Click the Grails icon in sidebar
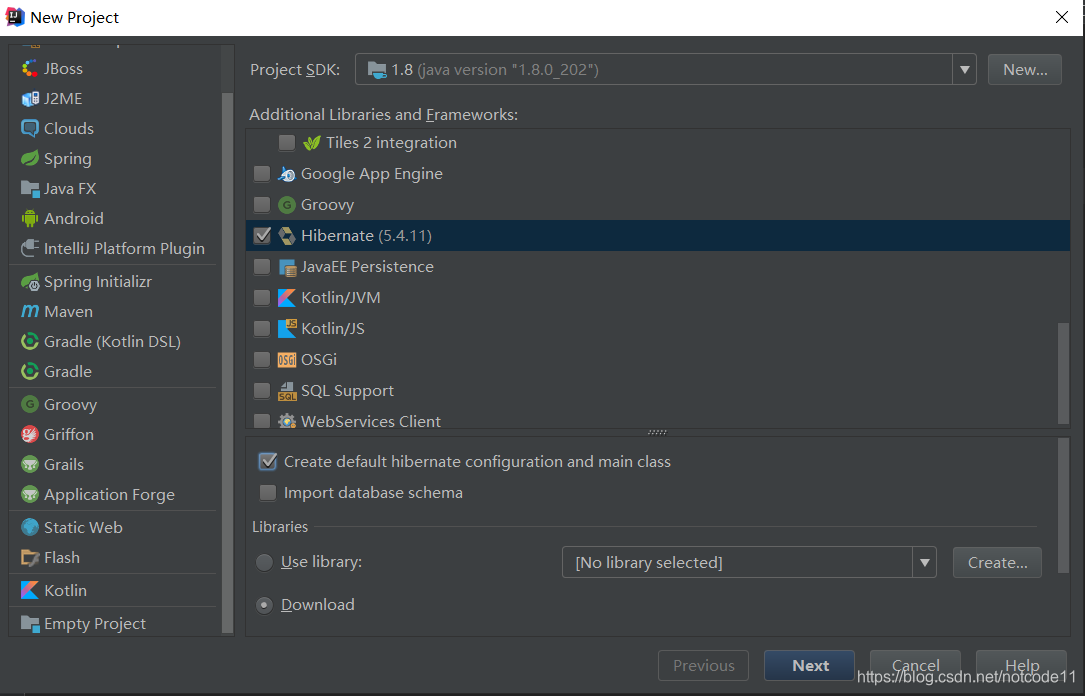This screenshot has height=696, width=1085. (30, 464)
